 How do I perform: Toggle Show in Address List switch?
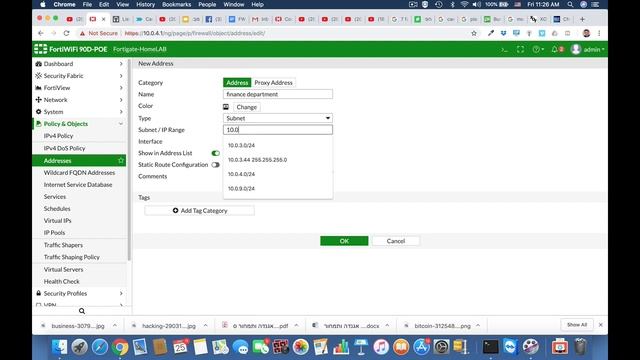[x=216, y=153]
